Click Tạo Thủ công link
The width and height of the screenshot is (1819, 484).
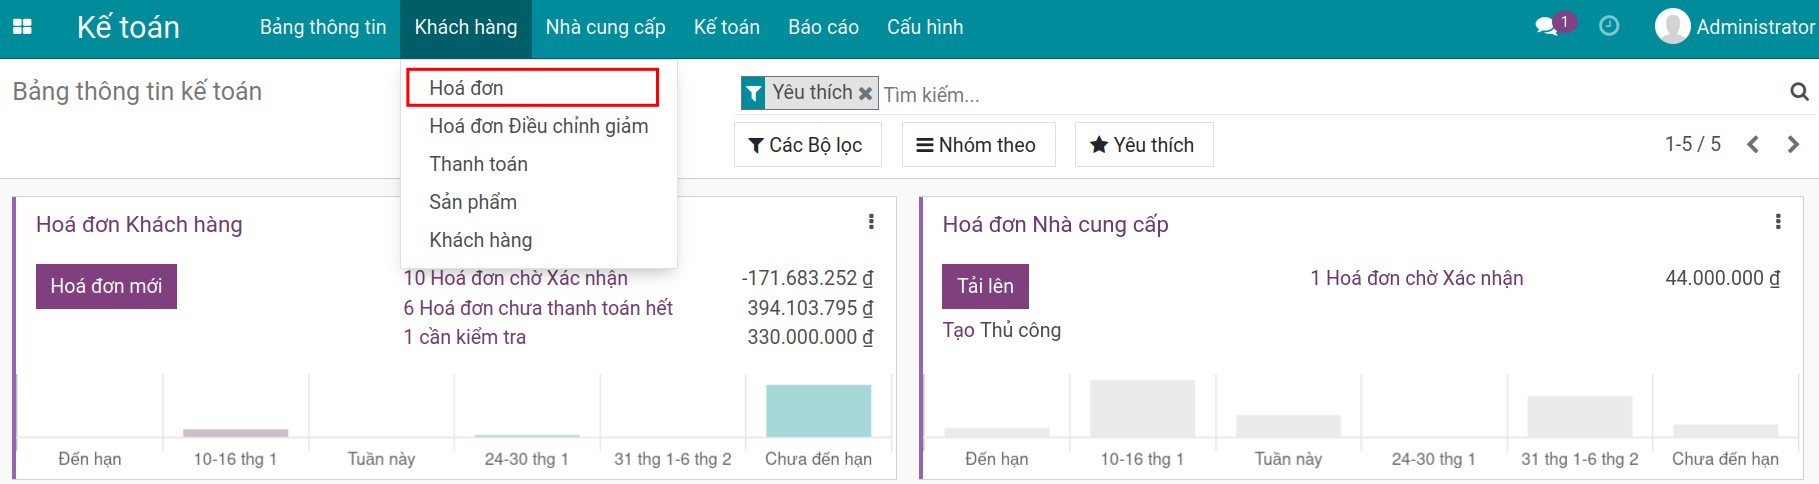[1002, 330]
